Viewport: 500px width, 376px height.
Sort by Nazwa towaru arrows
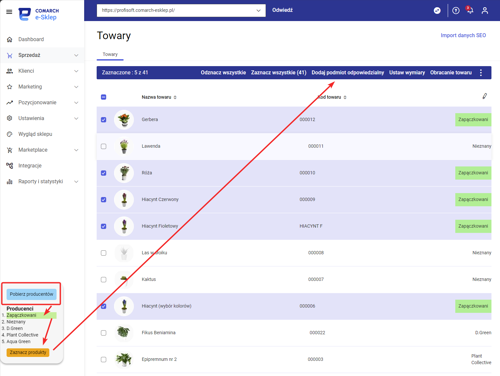coord(175,97)
